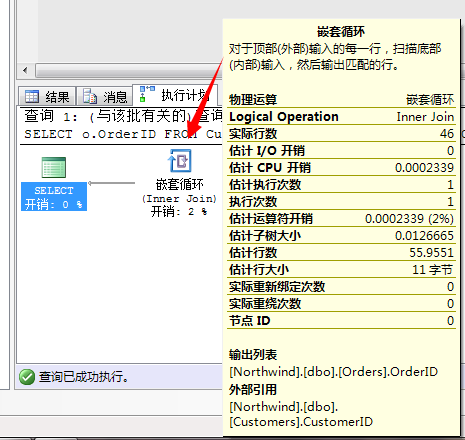Viewport: 465px width, 440px height.
Task: Click the 估计行数 value 55.9551
Action: click(432, 253)
